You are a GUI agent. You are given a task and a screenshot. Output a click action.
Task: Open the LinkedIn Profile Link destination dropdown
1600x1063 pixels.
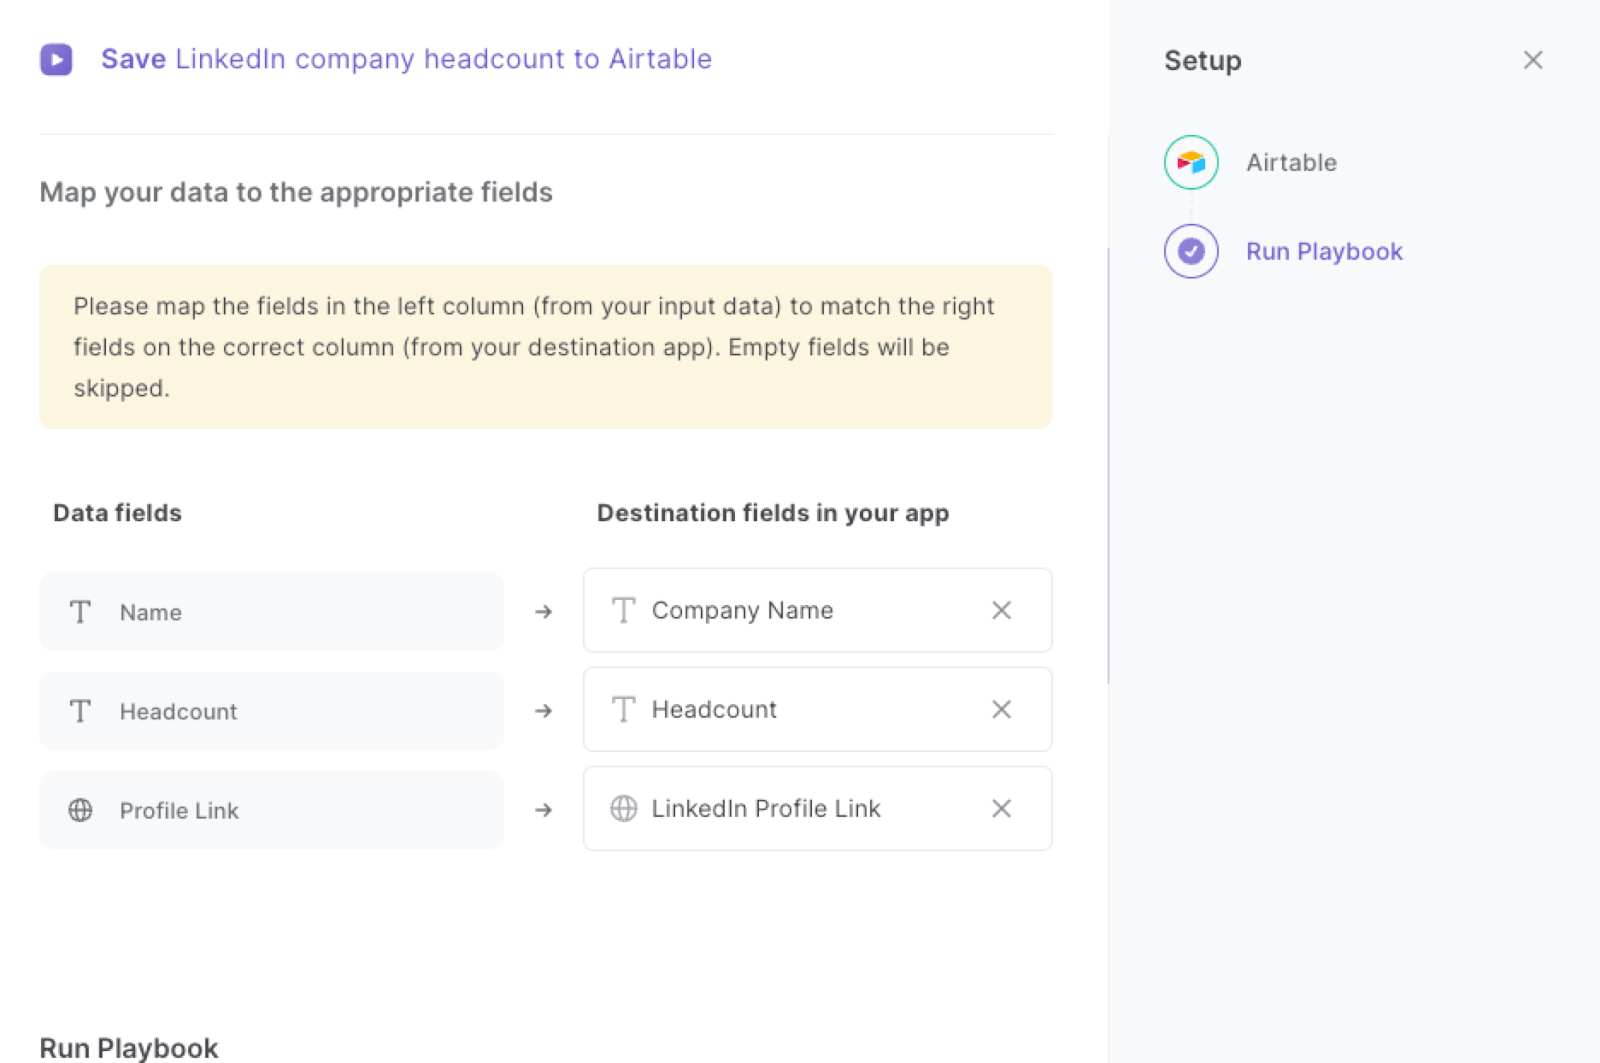pyautogui.click(x=817, y=808)
